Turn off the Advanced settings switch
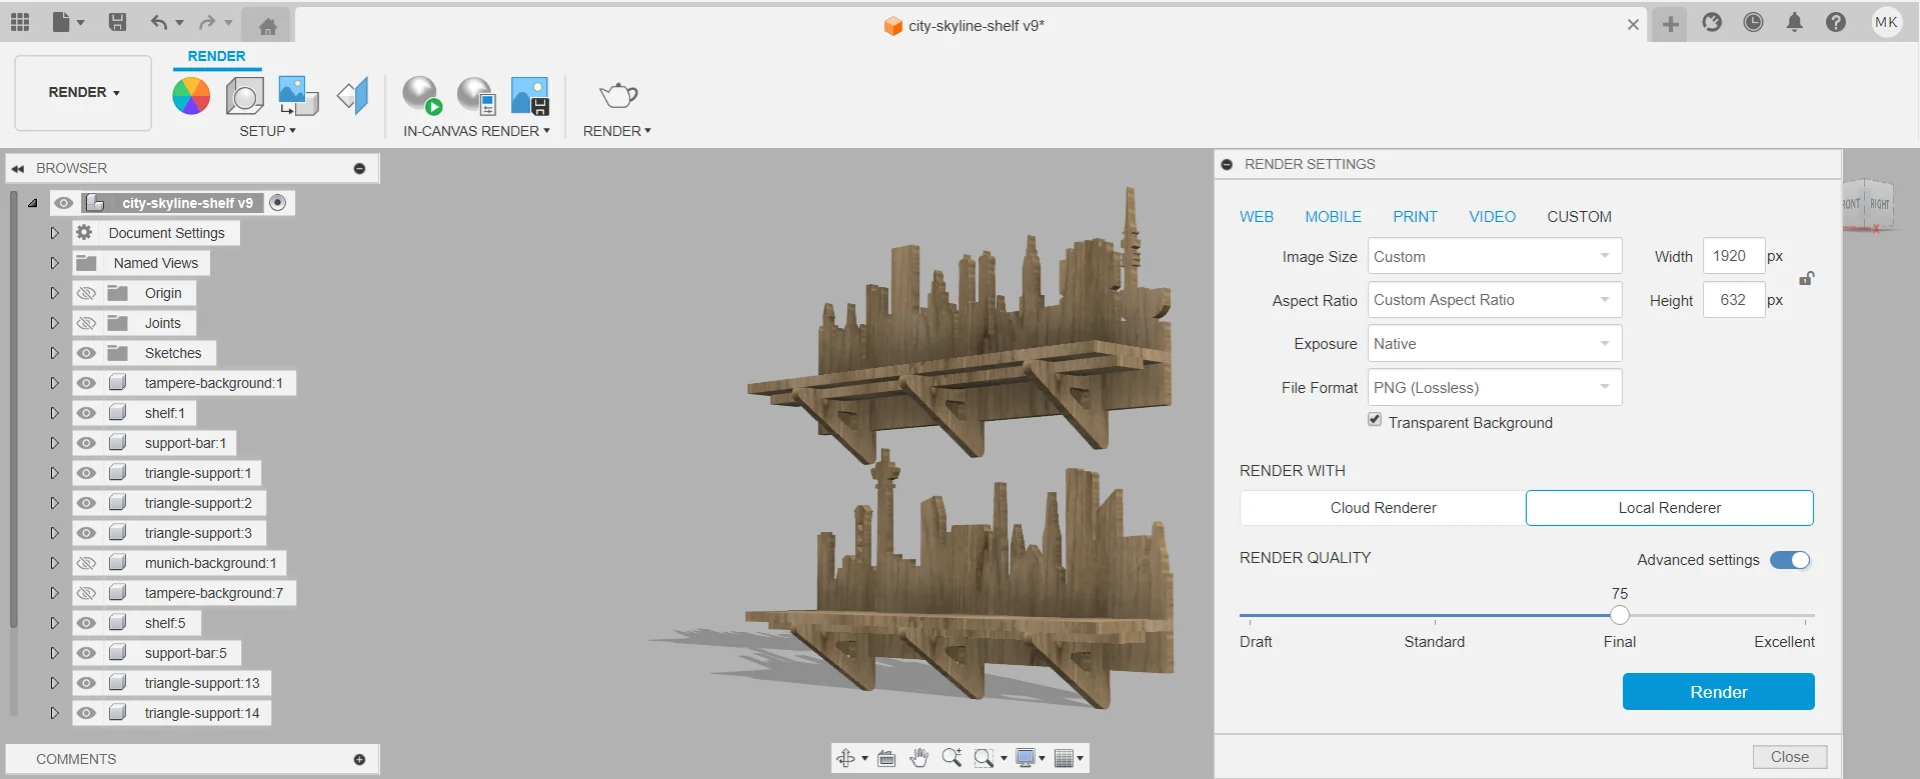 pyautogui.click(x=1790, y=560)
